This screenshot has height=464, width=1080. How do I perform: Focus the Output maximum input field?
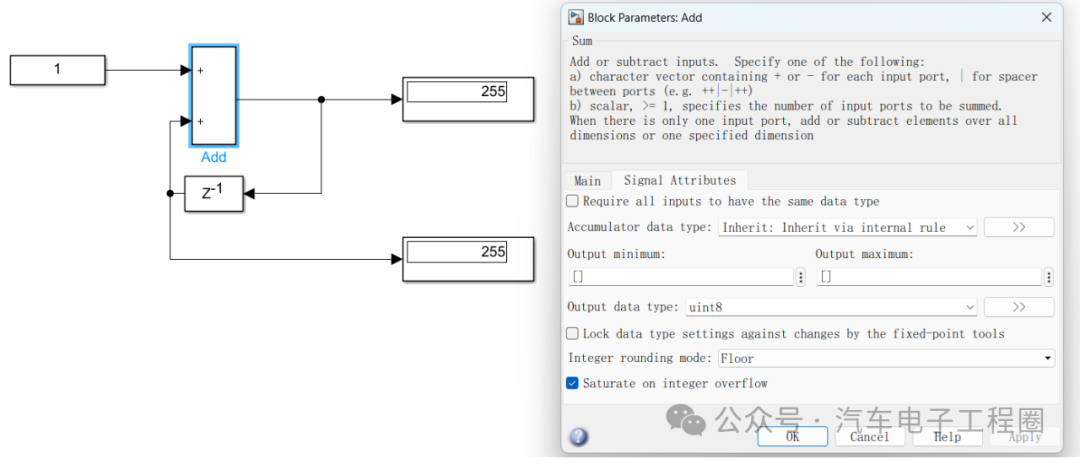(x=930, y=277)
